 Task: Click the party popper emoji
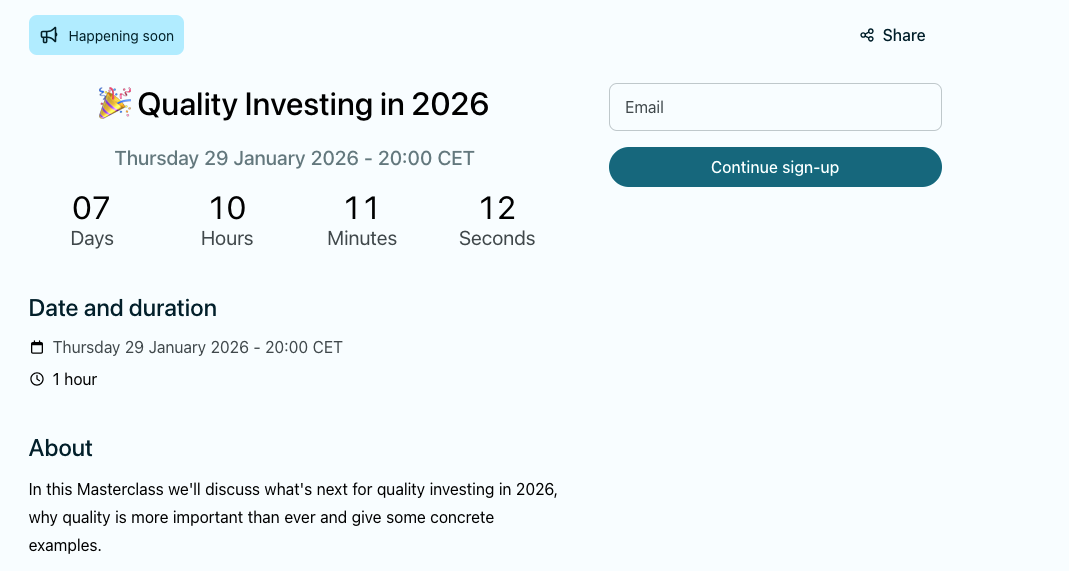[x=114, y=103]
